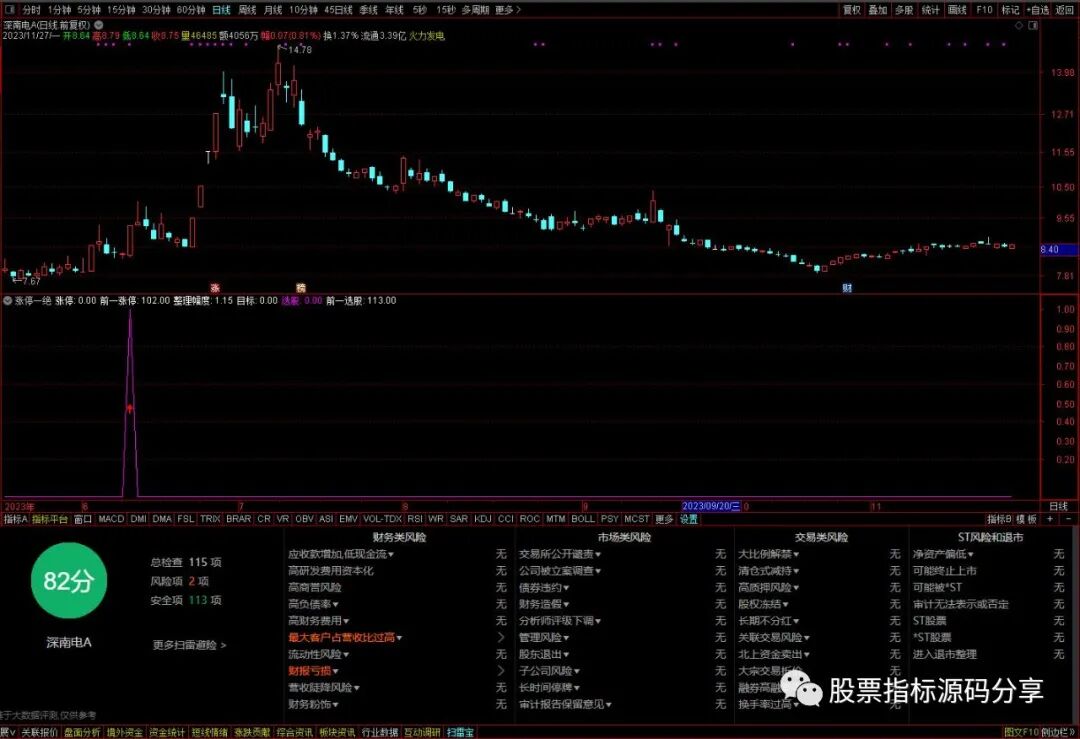1080x739 pixels.
Task: Click the 14.78 high price label
Action: (x=300, y=50)
